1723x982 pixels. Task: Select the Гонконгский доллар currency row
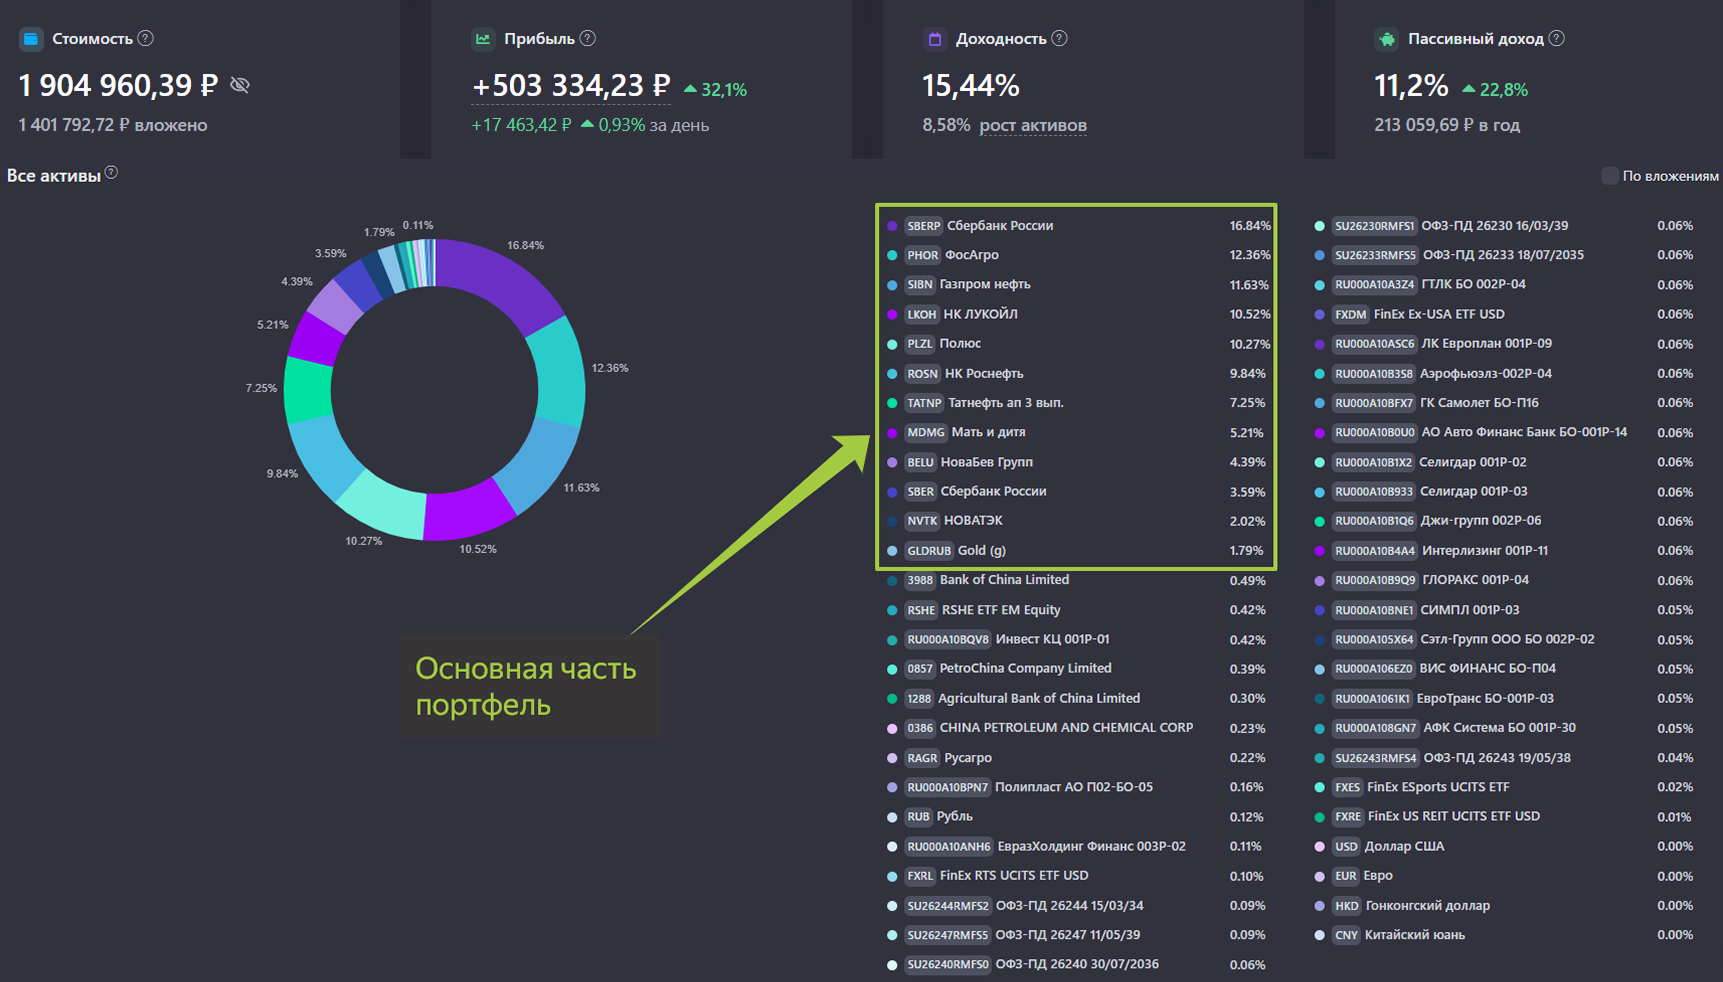pos(1505,906)
